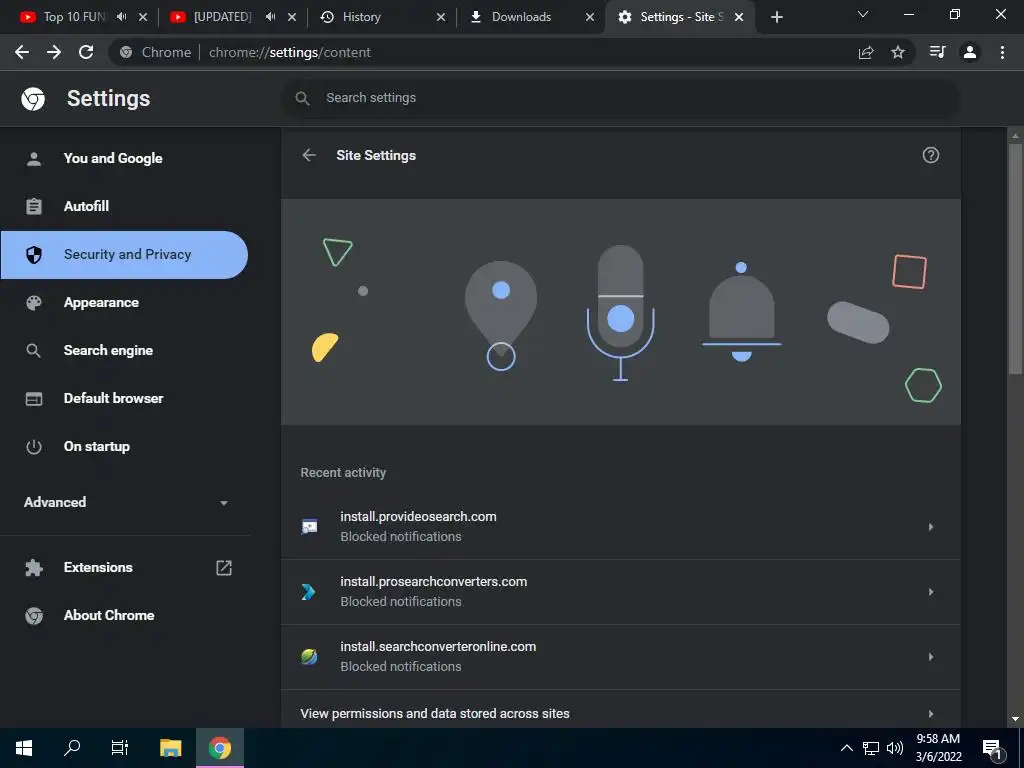Open File Explorer from taskbar
This screenshot has width=1024, height=768.
pos(170,748)
